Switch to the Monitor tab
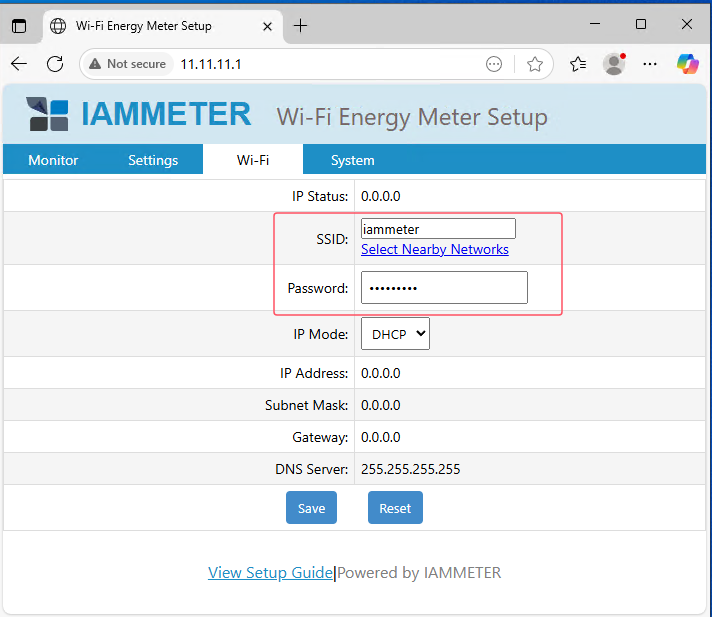 [53, 160]
